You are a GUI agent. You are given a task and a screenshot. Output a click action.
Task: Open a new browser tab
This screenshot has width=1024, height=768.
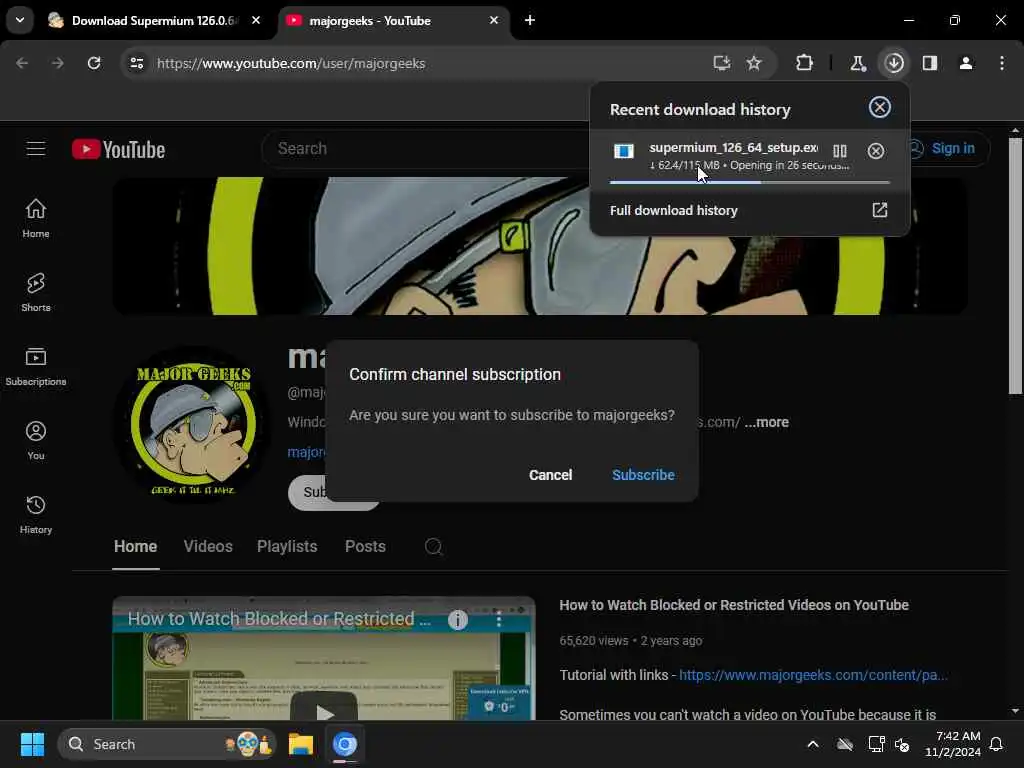tap(530, 20)
